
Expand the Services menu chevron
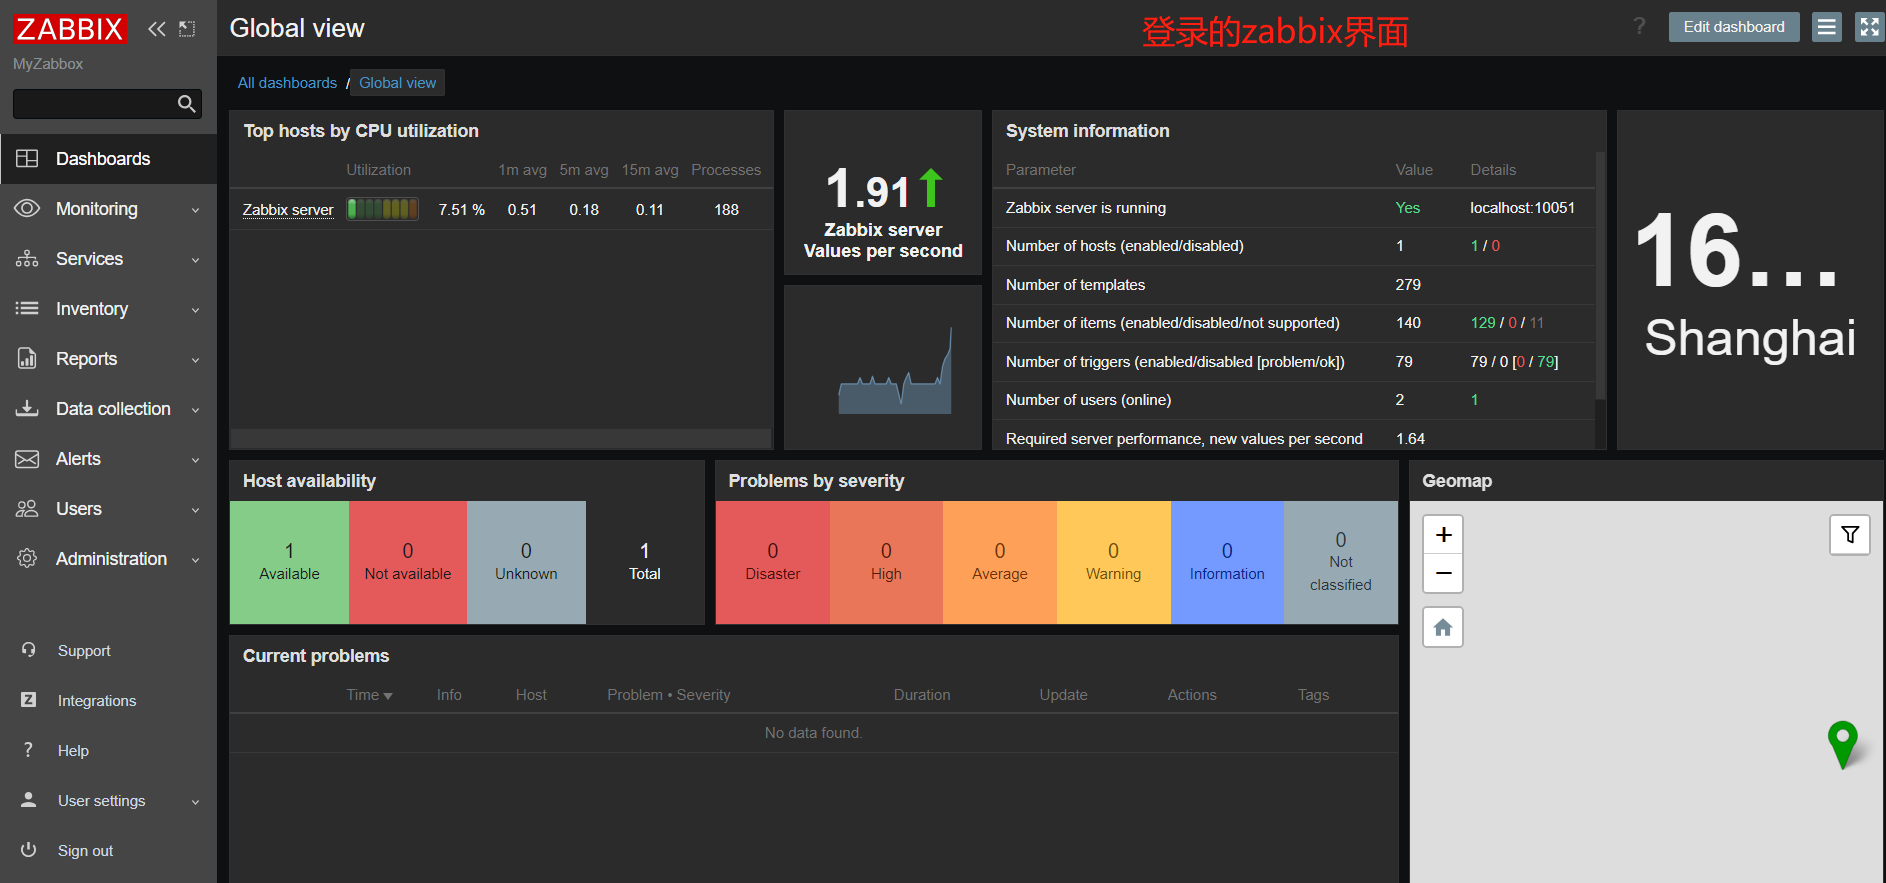click(196, 260)
